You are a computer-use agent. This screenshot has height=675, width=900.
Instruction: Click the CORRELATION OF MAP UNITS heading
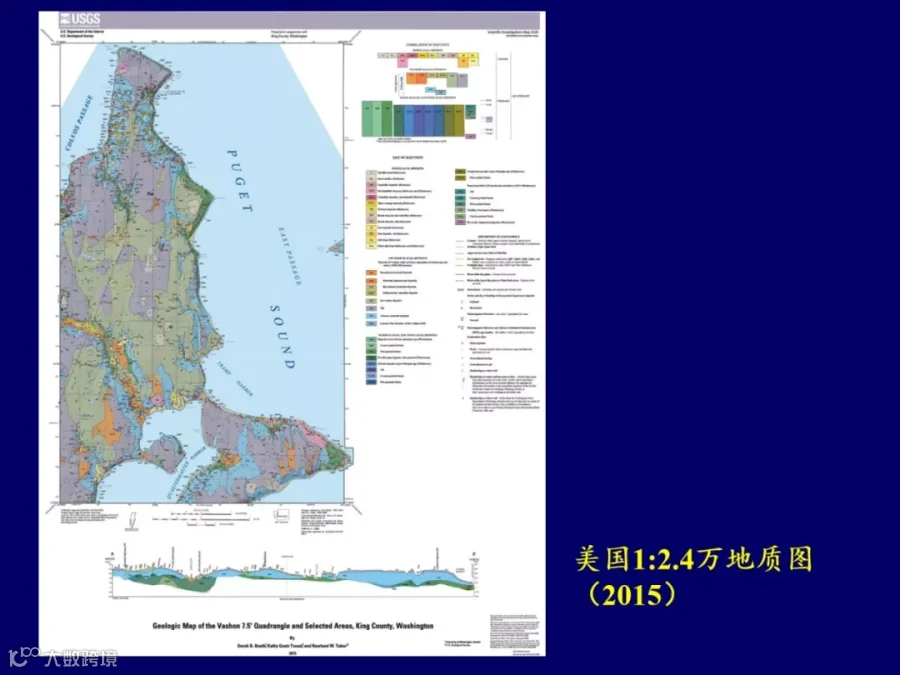428,44
